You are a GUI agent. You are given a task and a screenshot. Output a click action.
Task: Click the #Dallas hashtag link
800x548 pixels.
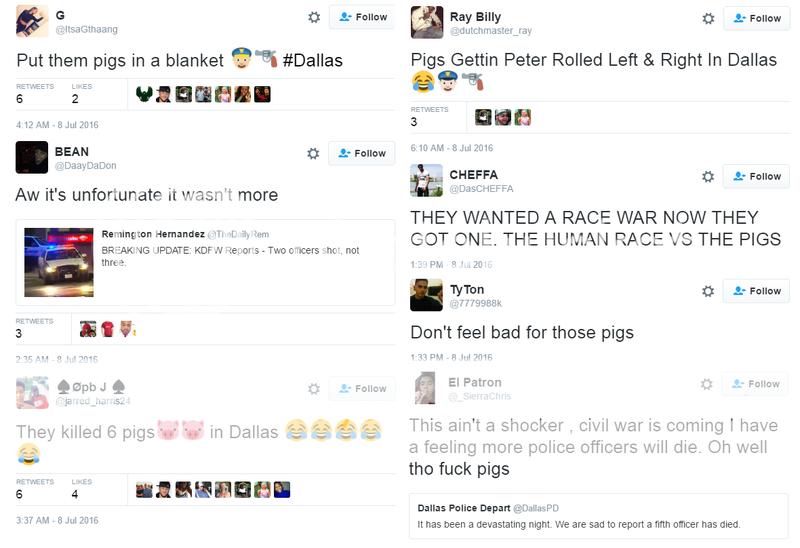coord(313,60)
